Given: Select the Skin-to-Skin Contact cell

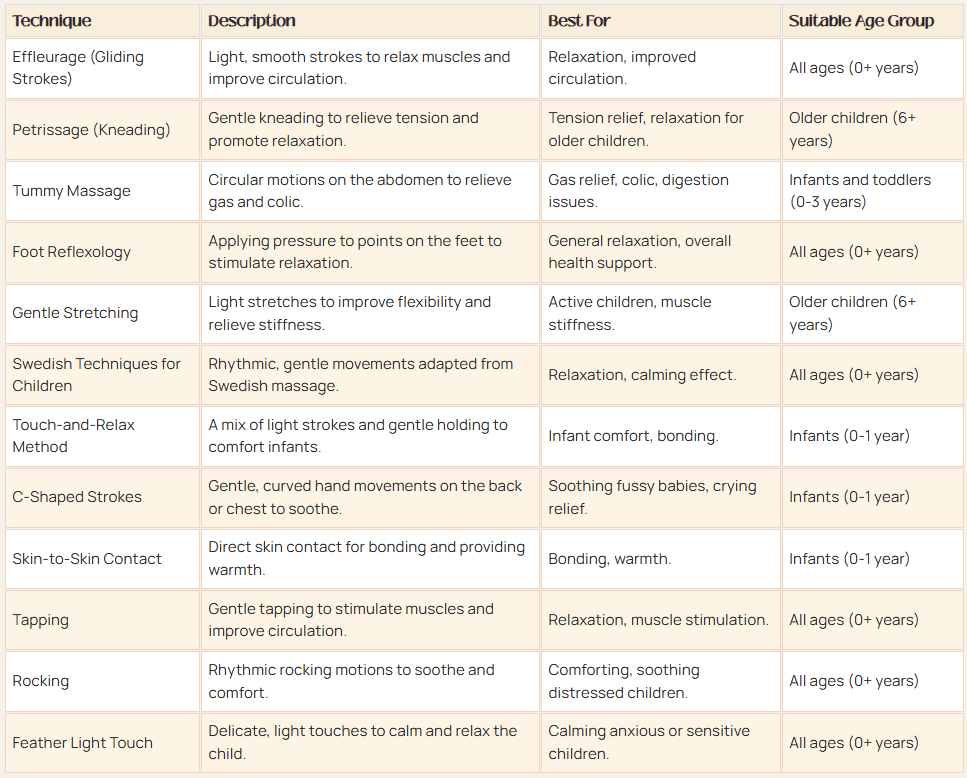Looking at the screenshot, I should click(87, 559).
